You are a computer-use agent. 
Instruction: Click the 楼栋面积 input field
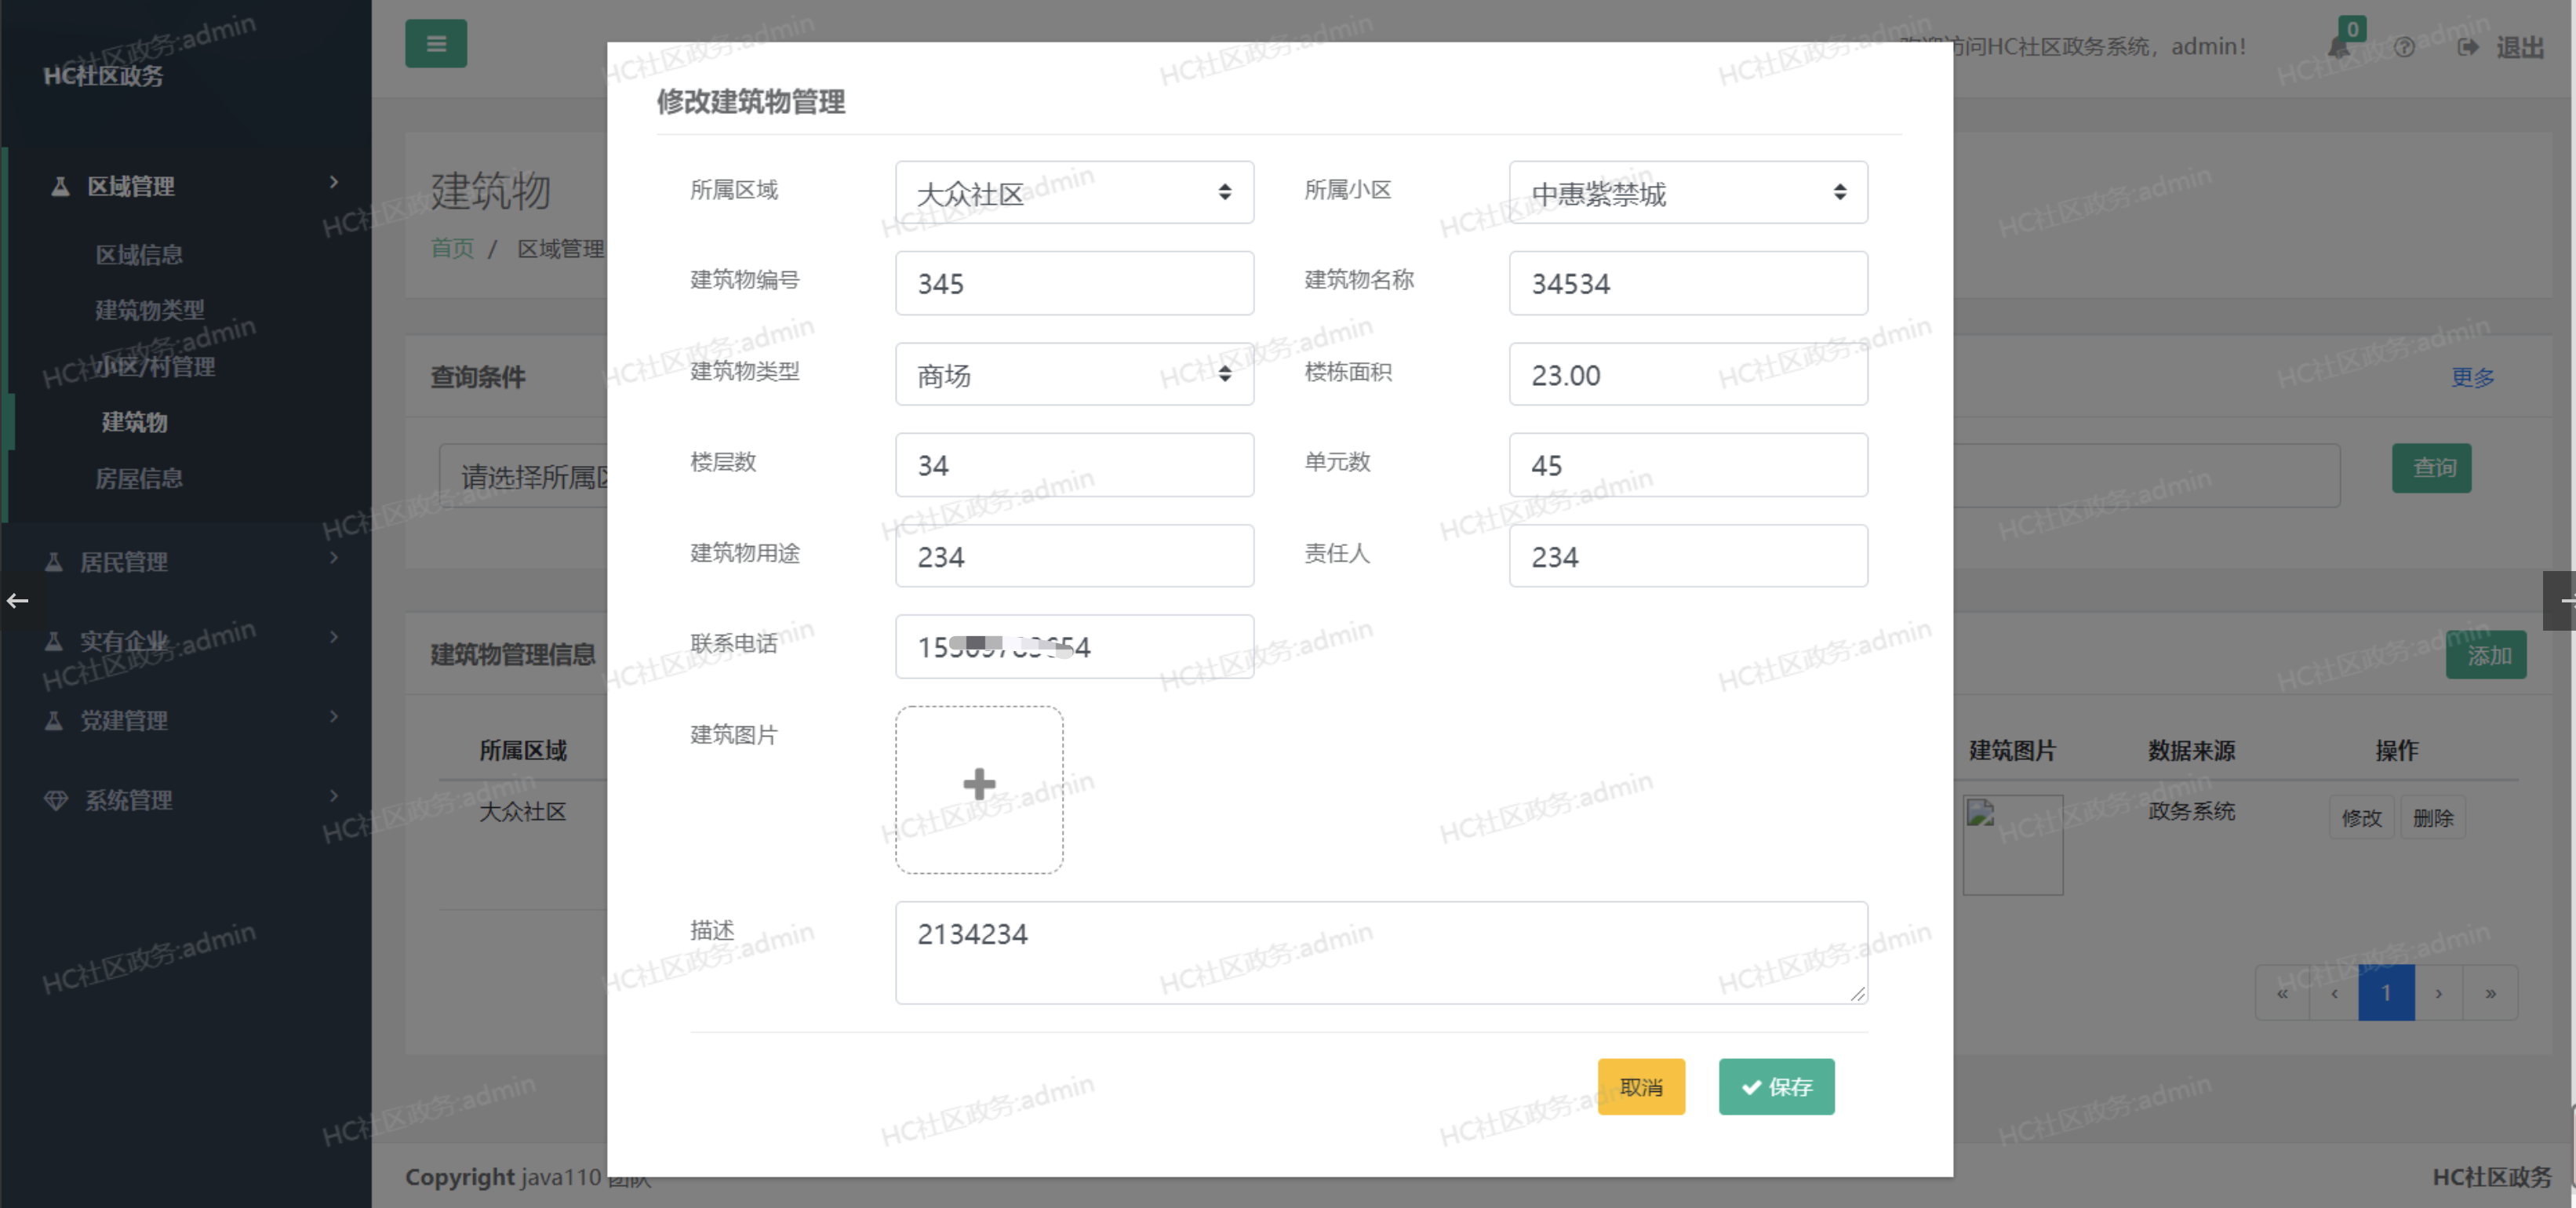[x=1688, y=374]
